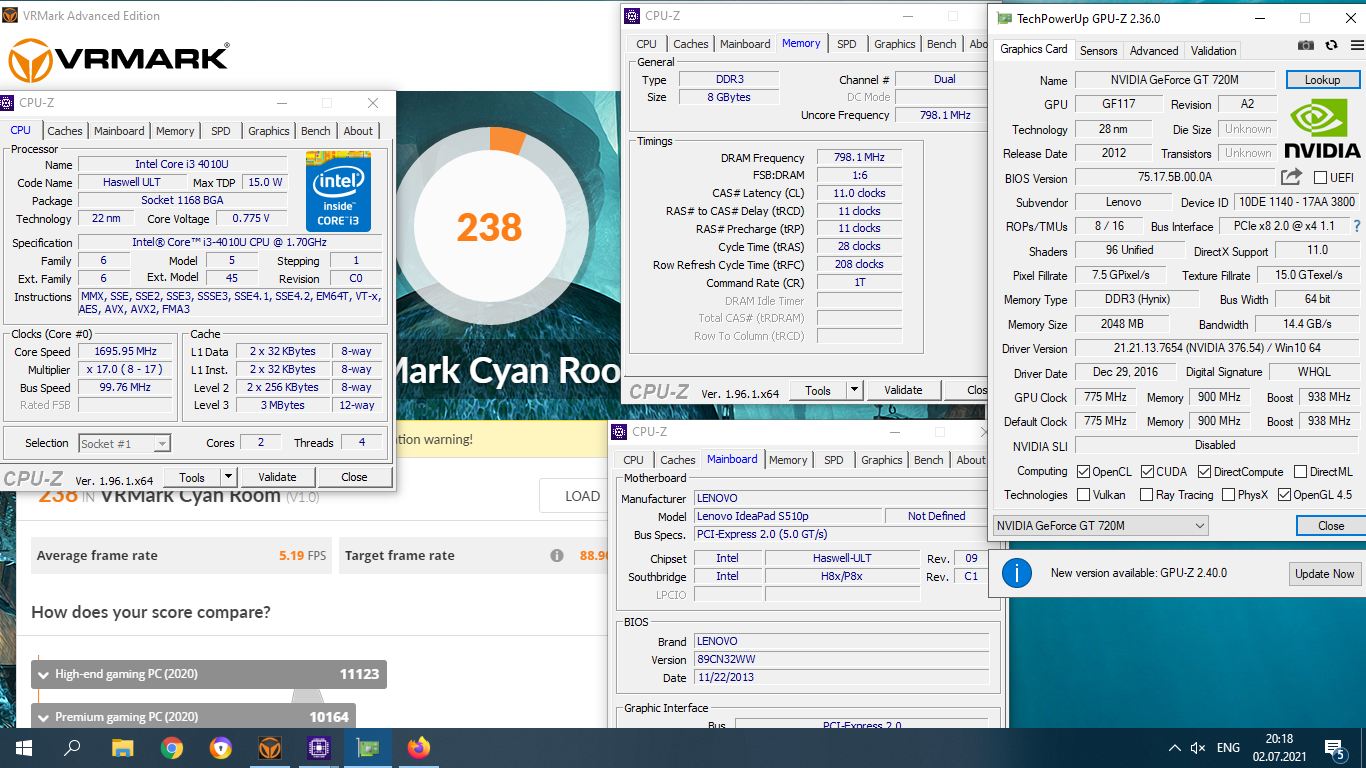This screenshot has width=1366, height=768.
Task: Click the Intel Core i3 logo badge
Action: click(x=338, y=191)
